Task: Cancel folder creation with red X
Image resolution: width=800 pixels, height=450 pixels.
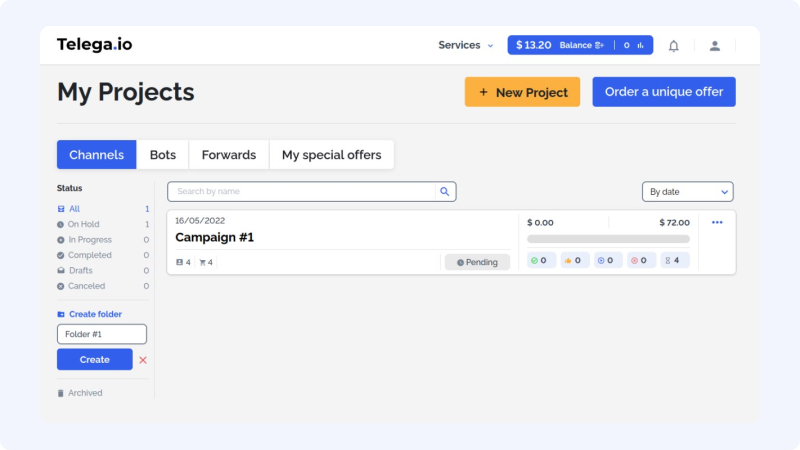Action: [143, 360]
